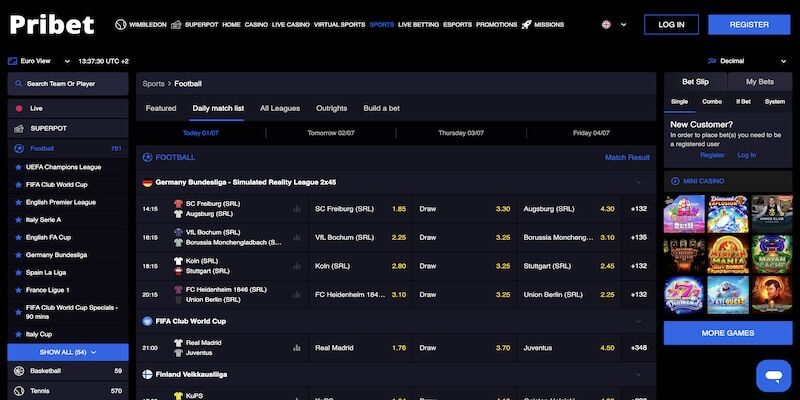800x400 pixels.
Task: Click the Mini Casino play icon
Action: pos(676,181)
